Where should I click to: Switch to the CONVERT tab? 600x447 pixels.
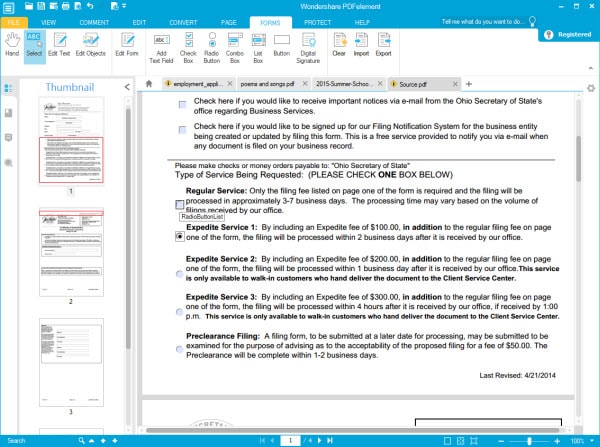coord(183,23)
